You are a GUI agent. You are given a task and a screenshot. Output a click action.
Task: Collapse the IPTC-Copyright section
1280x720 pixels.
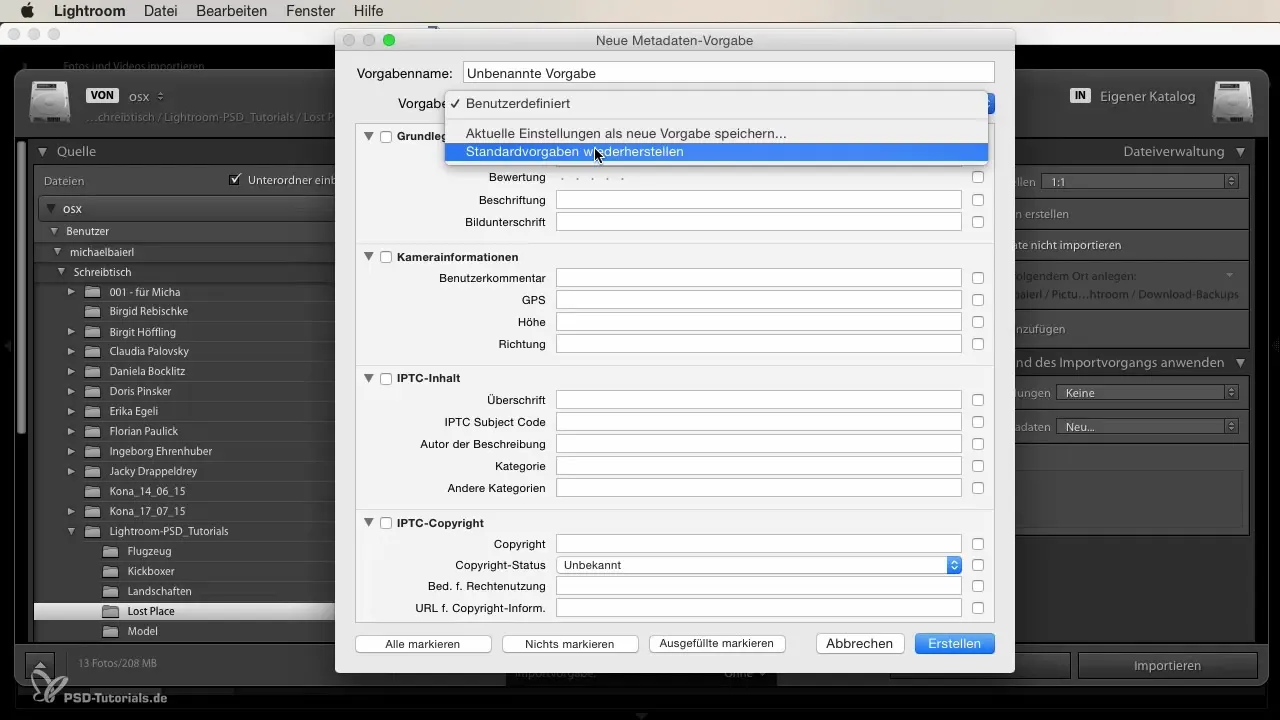click(369, 522)
